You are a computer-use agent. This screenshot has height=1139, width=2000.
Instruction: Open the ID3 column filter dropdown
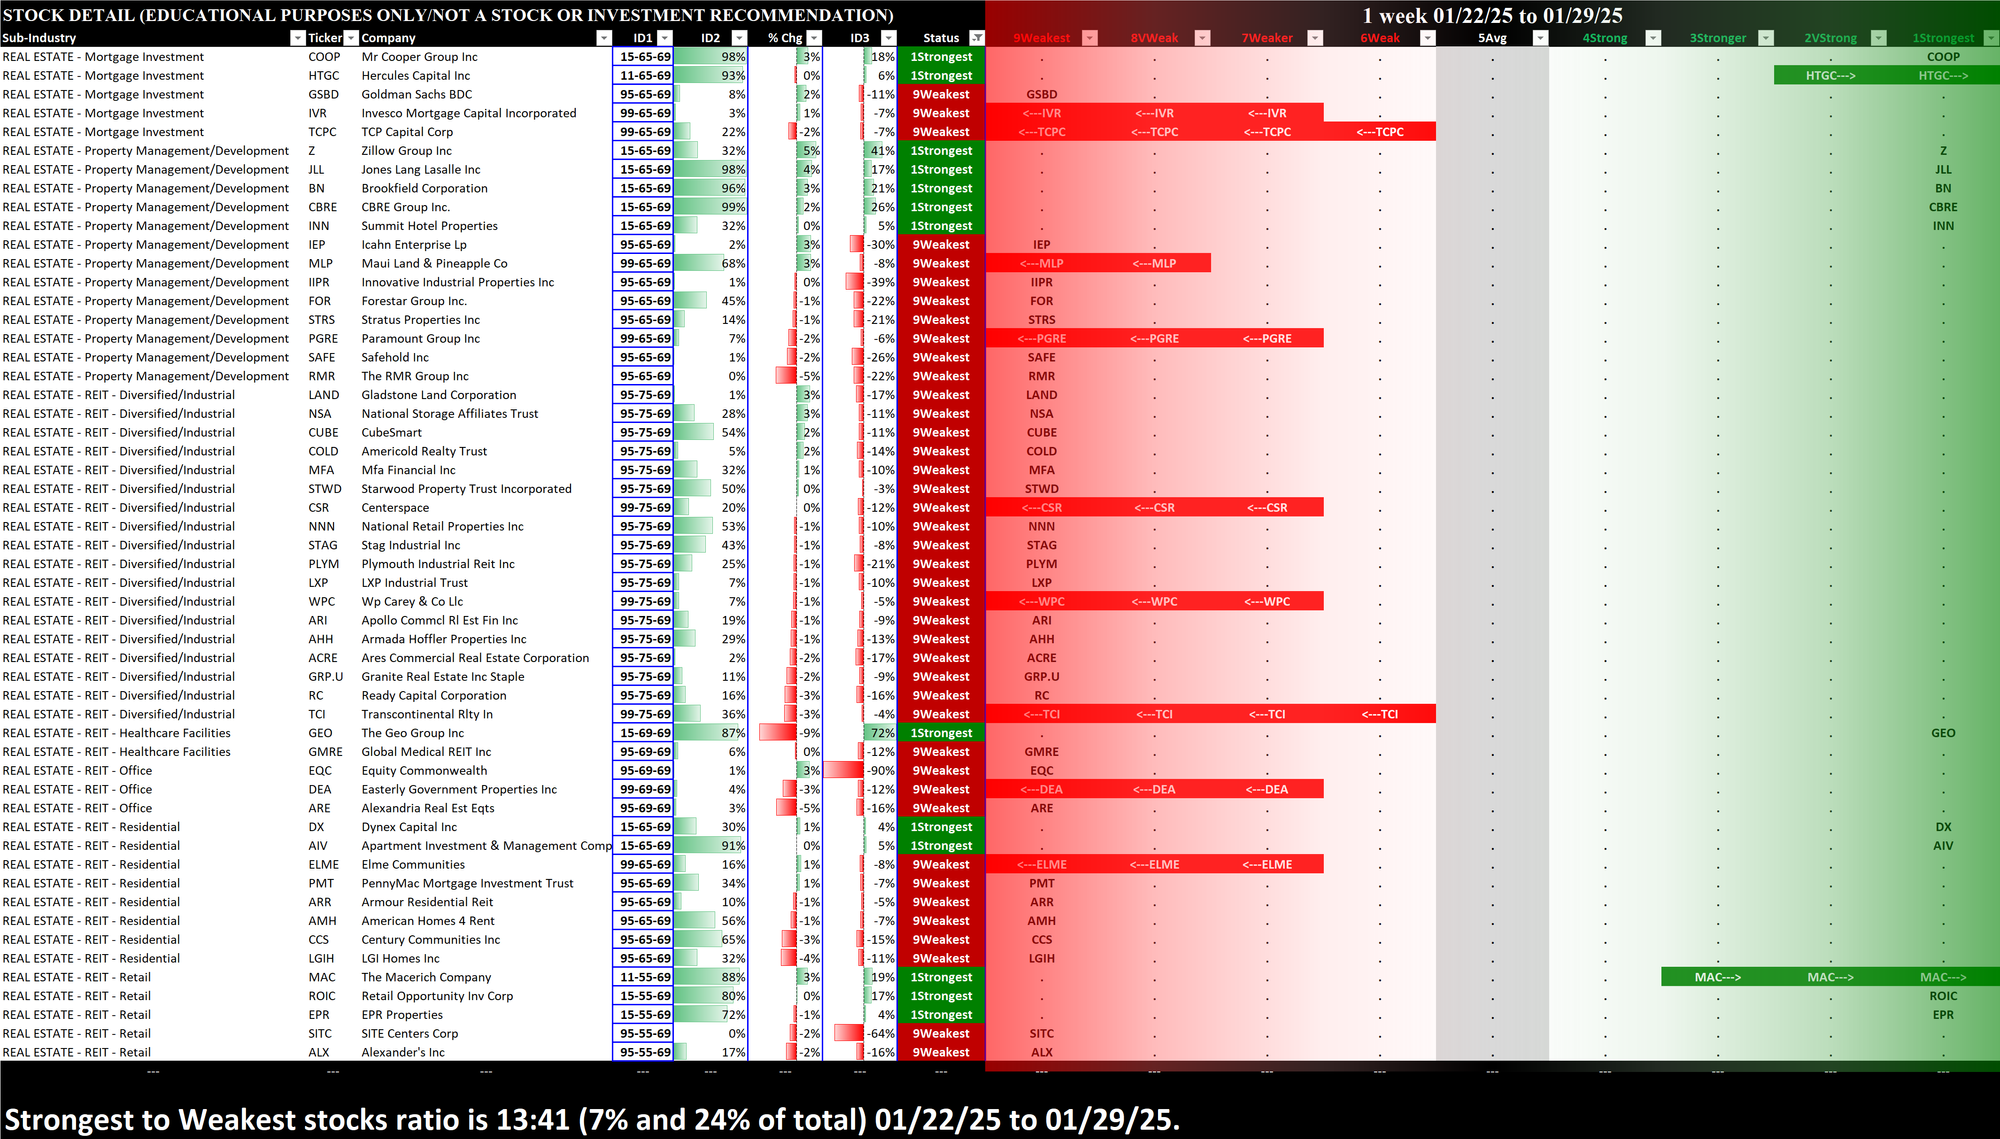(887, 38)
